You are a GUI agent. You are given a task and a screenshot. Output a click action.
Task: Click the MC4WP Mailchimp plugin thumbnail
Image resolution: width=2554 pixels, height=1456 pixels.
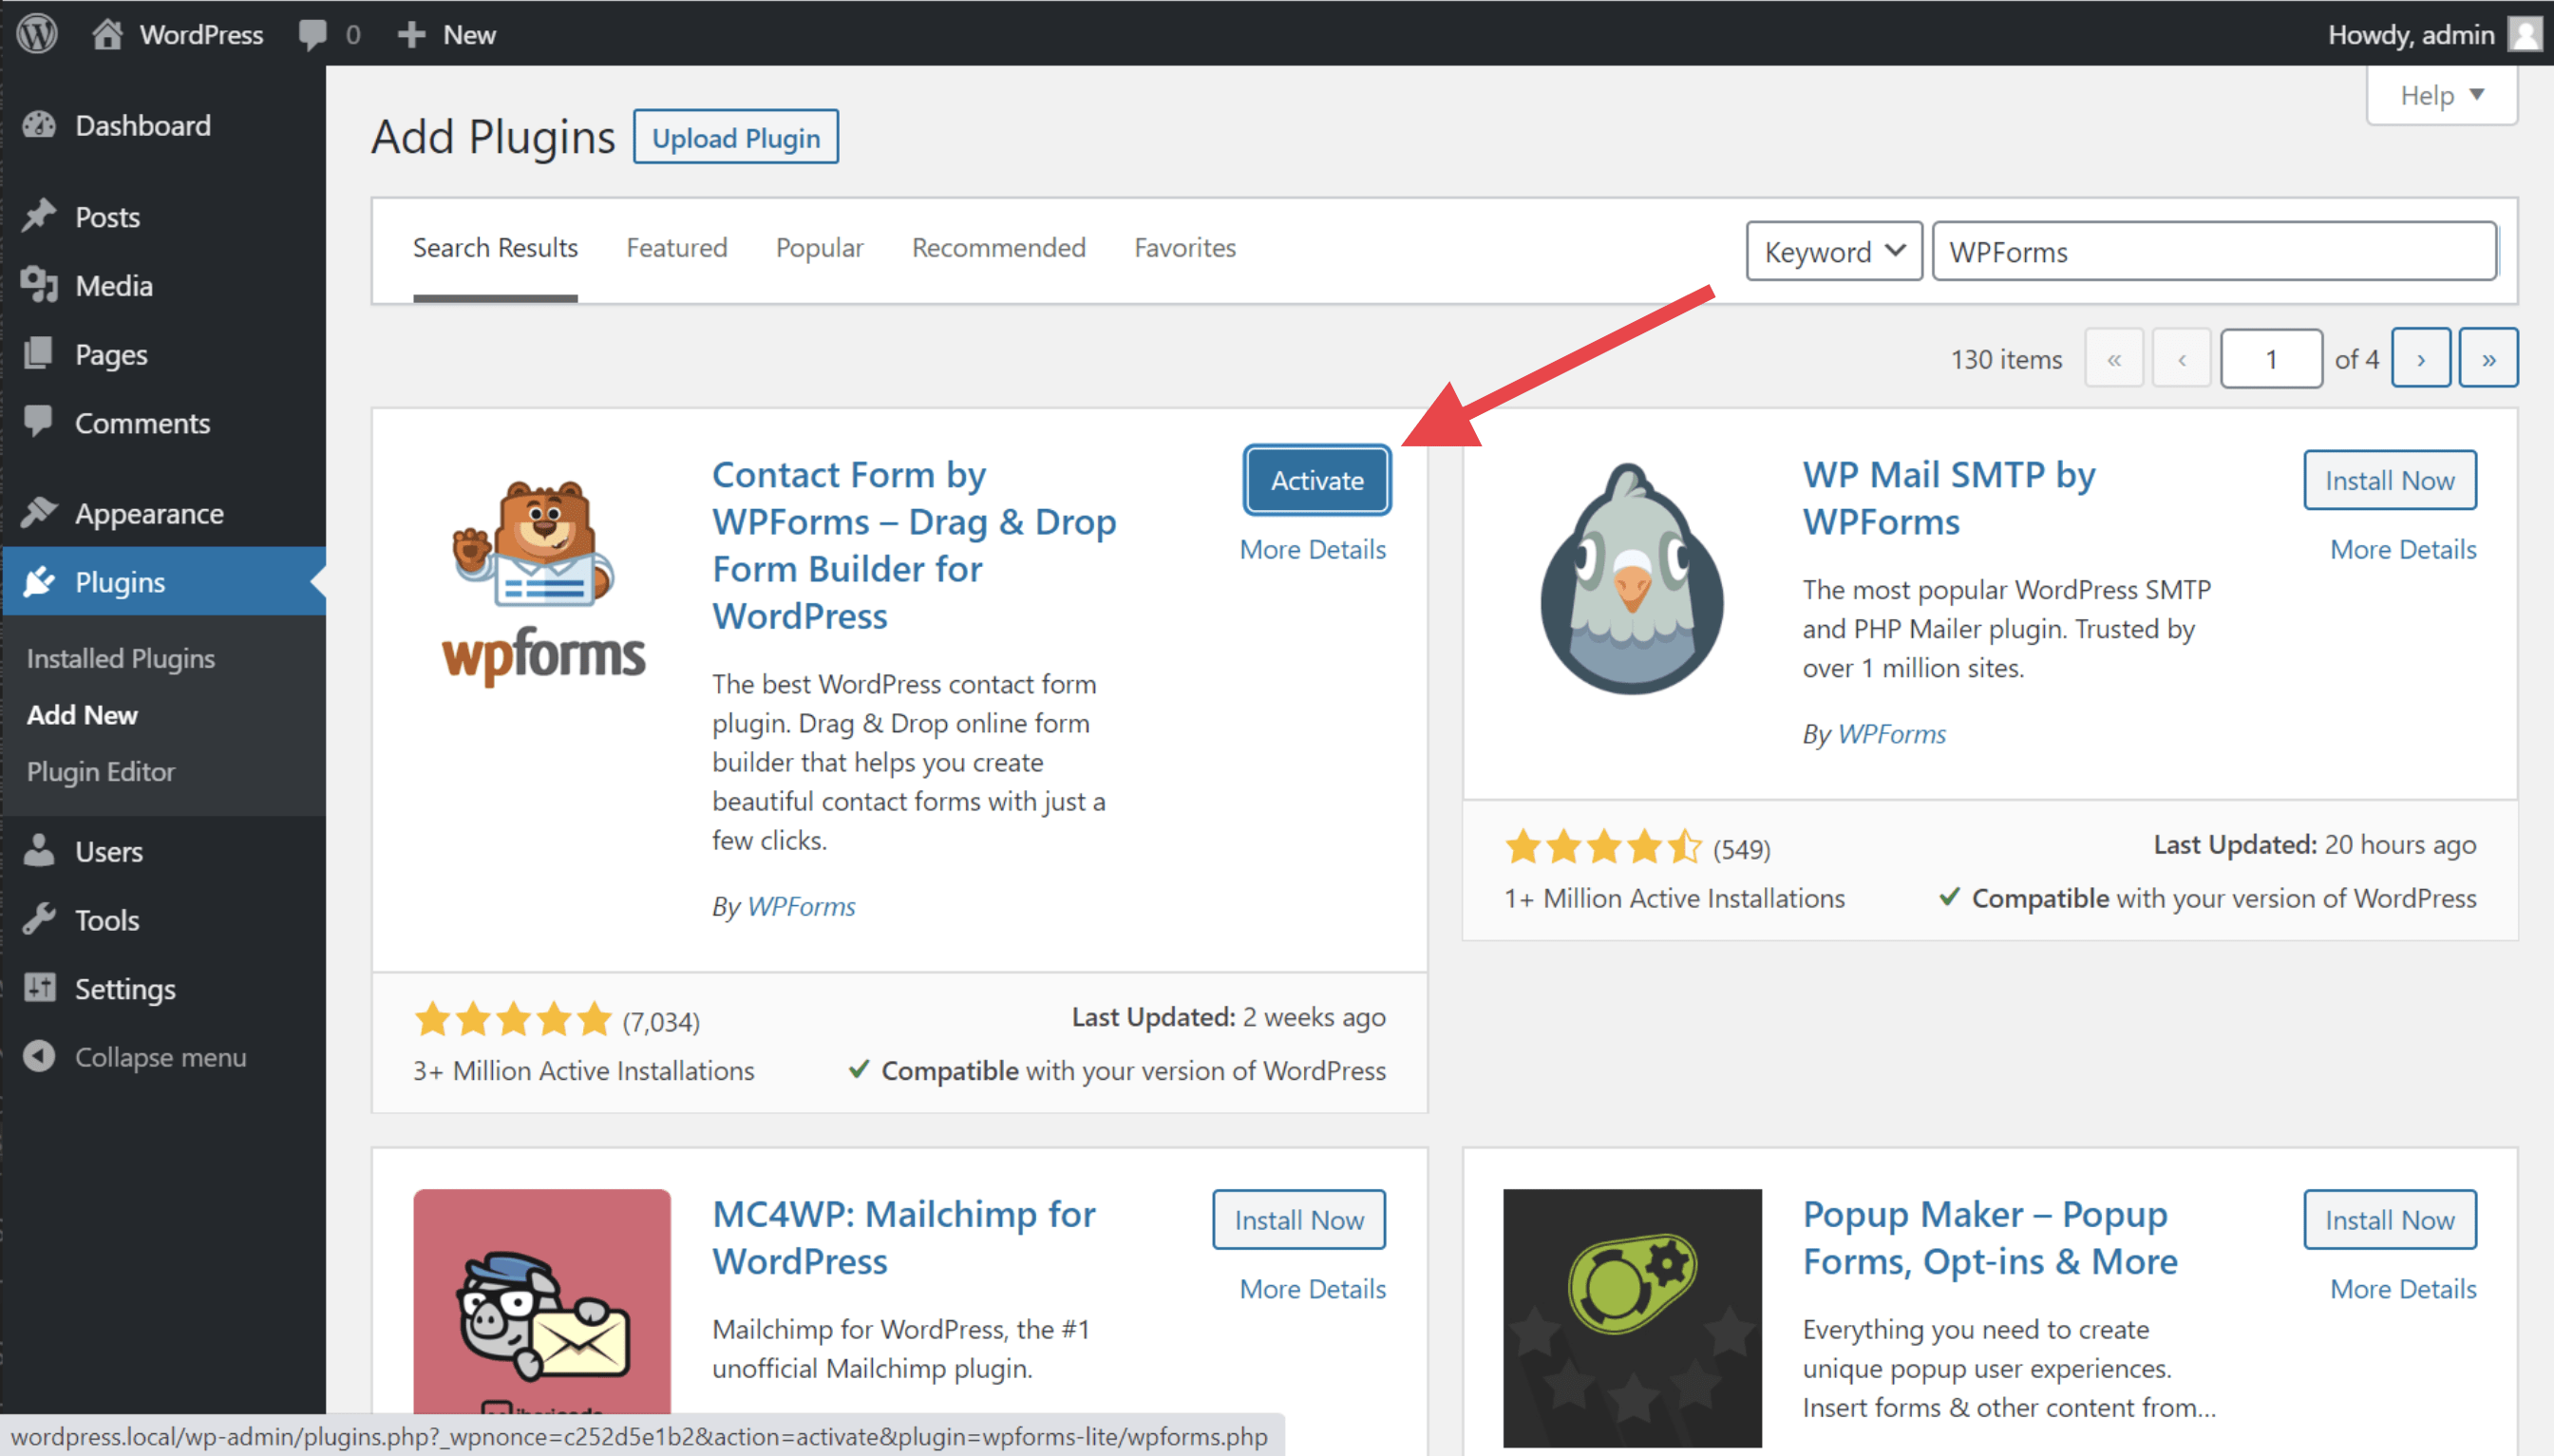point(542,1302)
